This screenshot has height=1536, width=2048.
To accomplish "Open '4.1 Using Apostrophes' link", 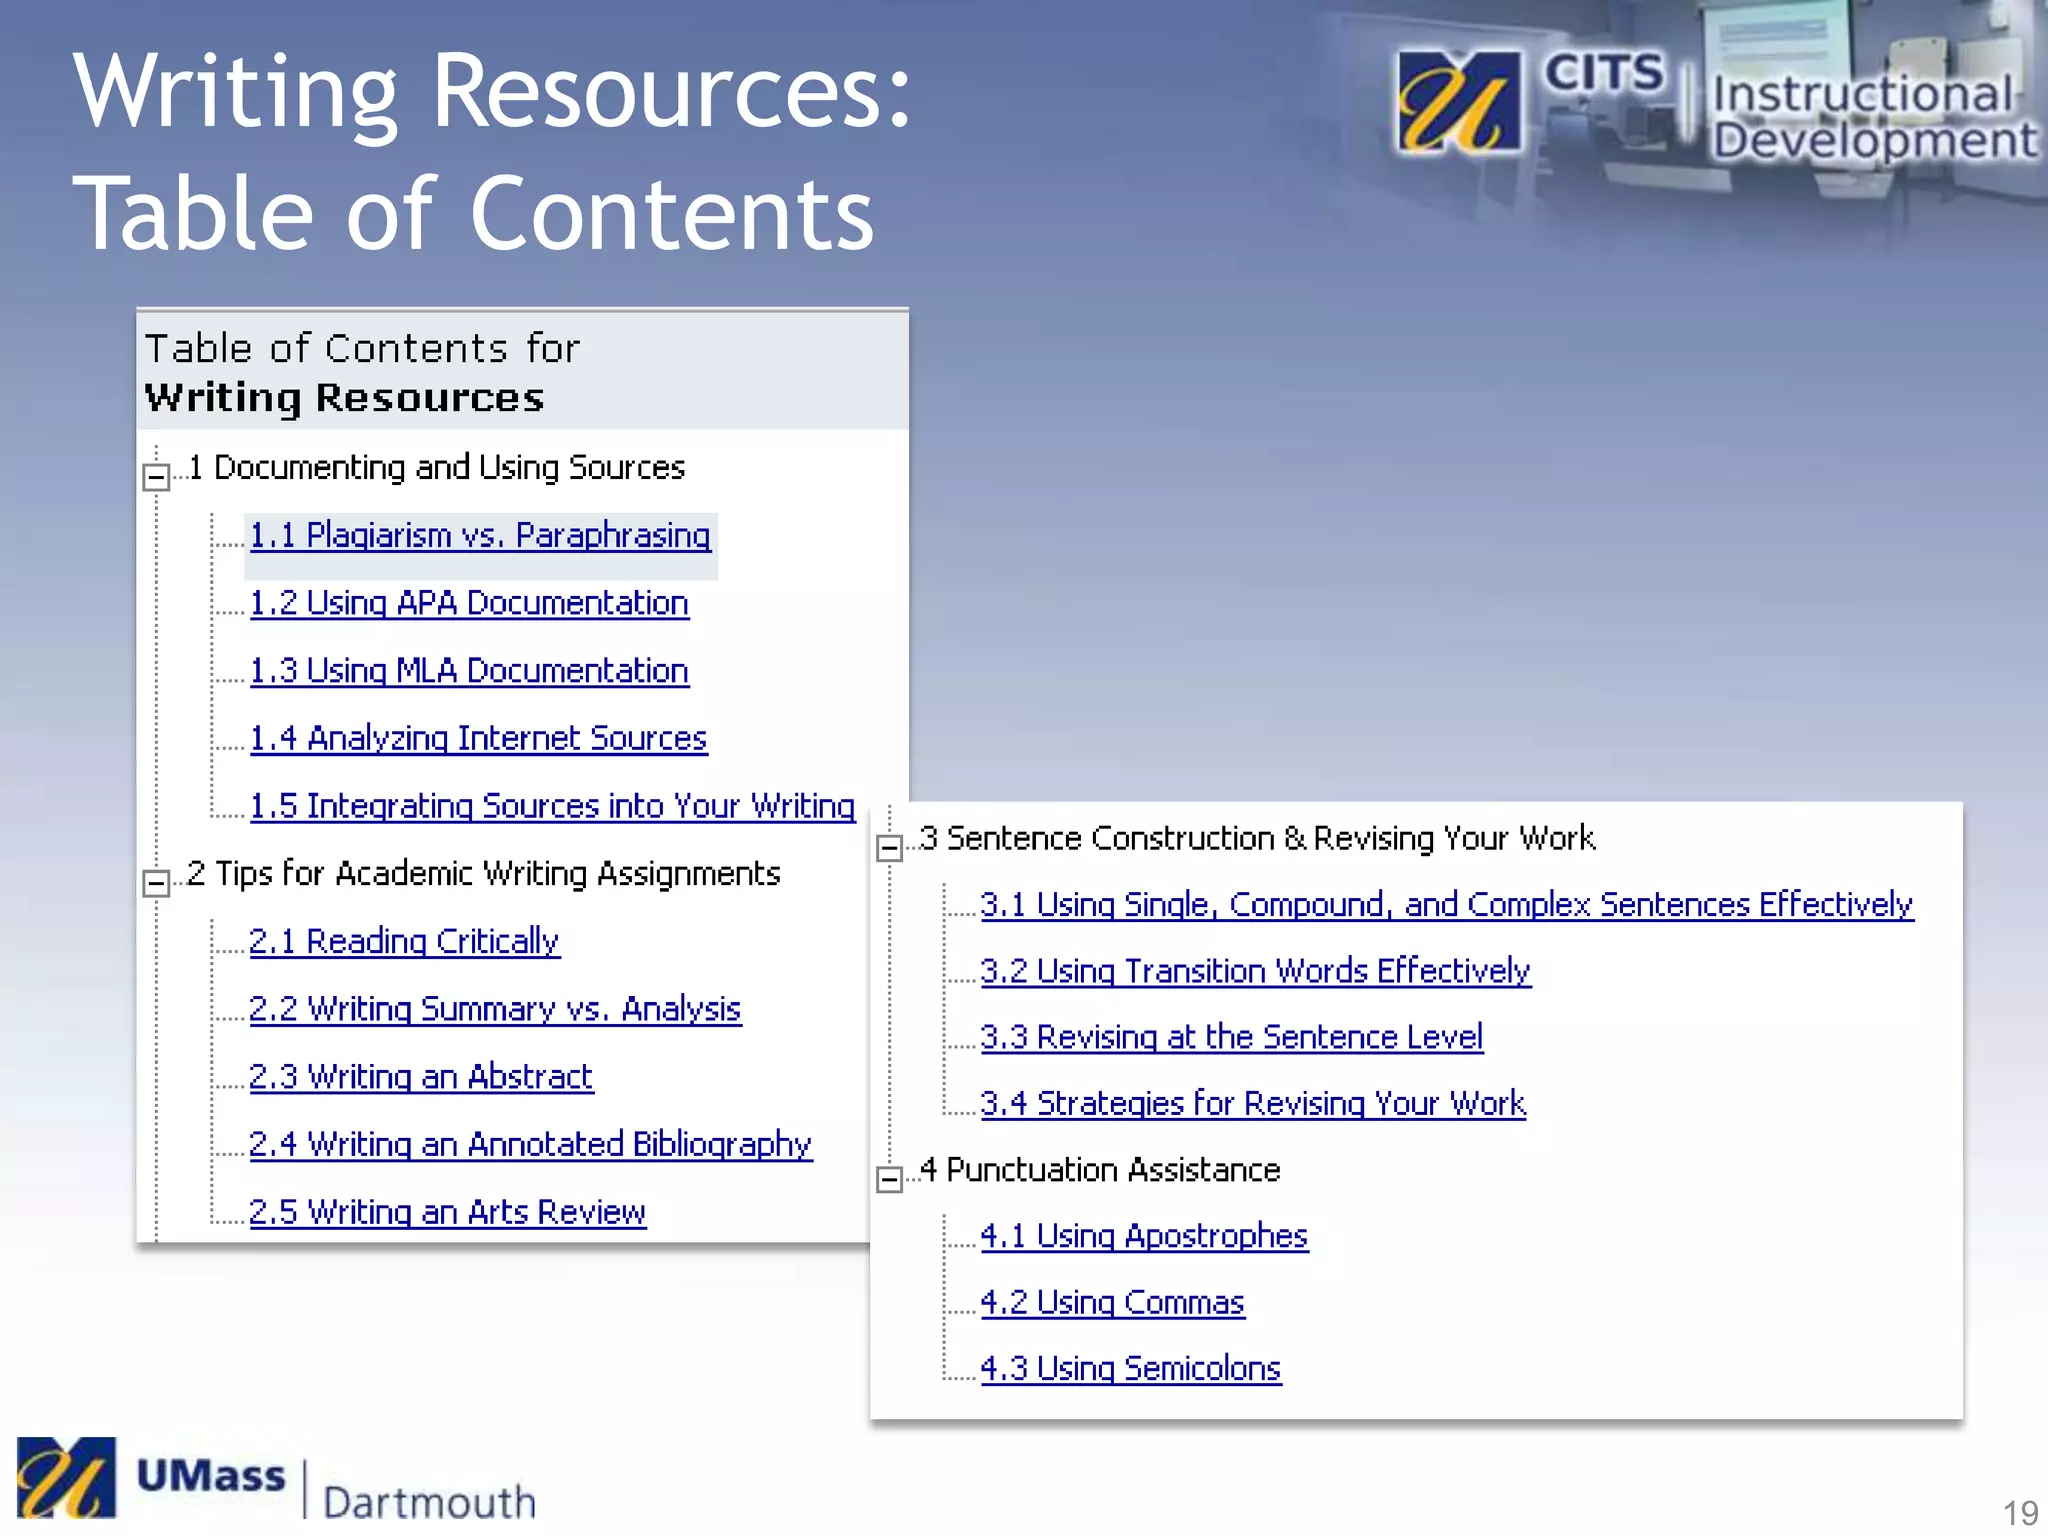I will click(1144, 1237).
